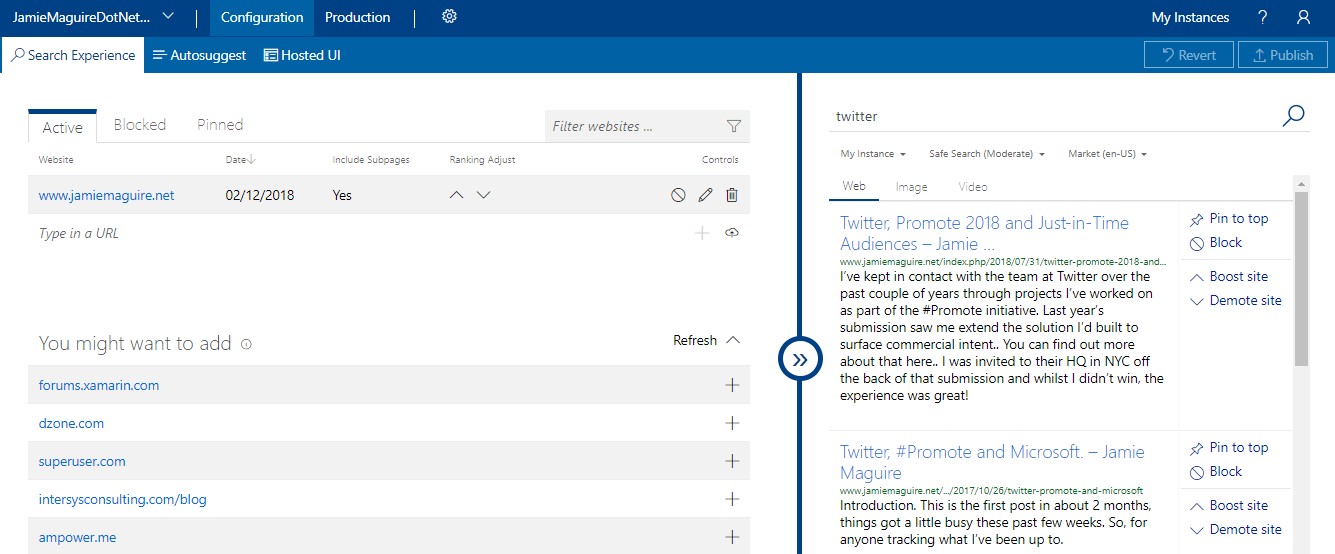Add ampower.me with its plus icon

click(732, 537)
